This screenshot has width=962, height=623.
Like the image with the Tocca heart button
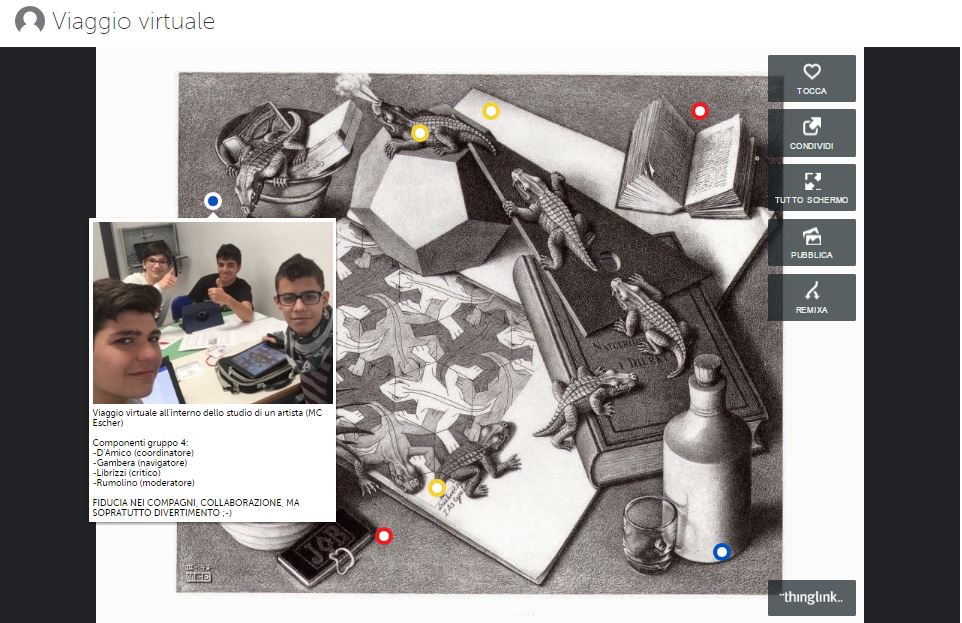click(x=811, y=79)
